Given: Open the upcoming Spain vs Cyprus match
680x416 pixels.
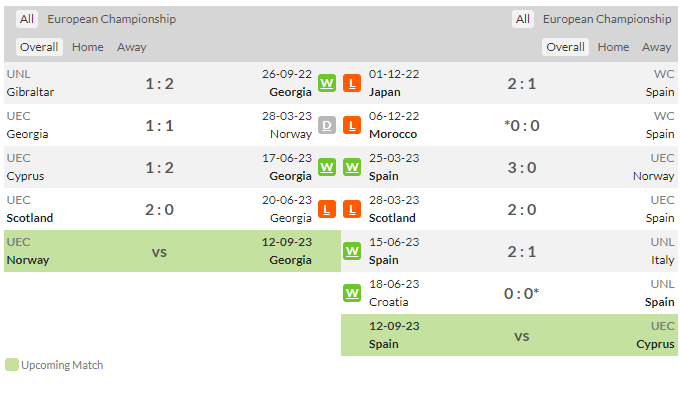Looking at the screenshot, I should click(509, 335).
